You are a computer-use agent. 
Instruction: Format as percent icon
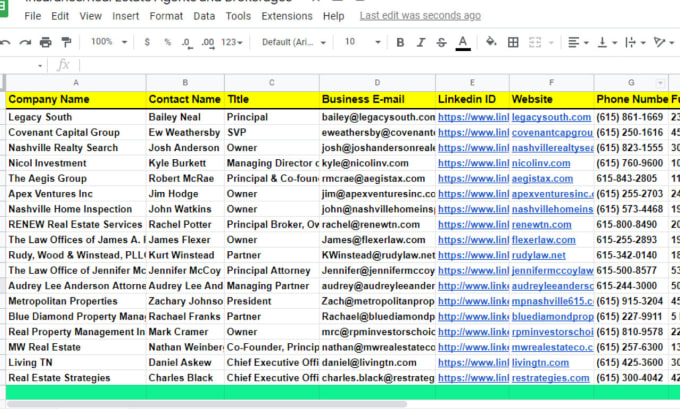coord(167,42)
